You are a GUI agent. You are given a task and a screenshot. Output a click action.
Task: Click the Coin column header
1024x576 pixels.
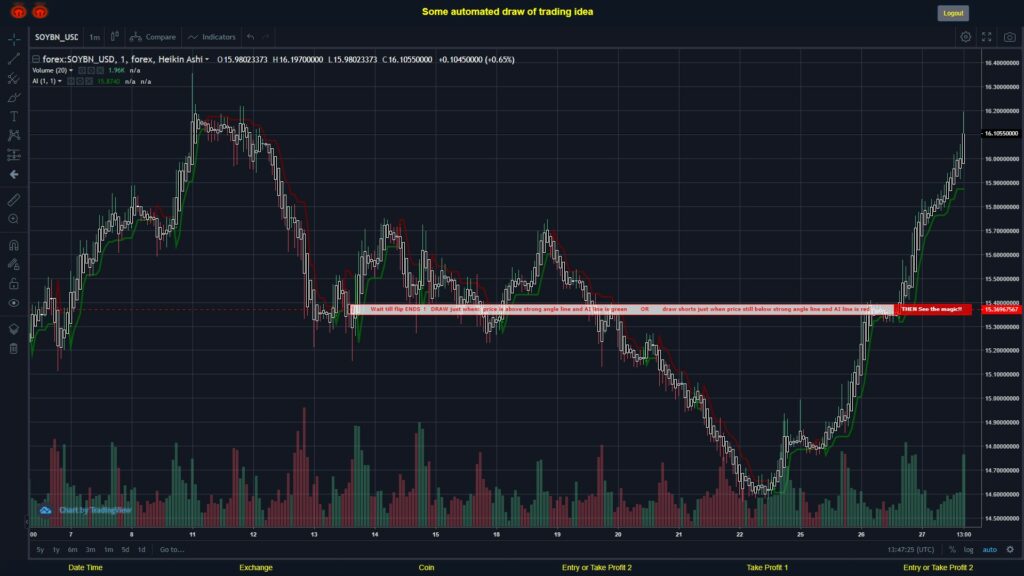[x=426, y=568]
